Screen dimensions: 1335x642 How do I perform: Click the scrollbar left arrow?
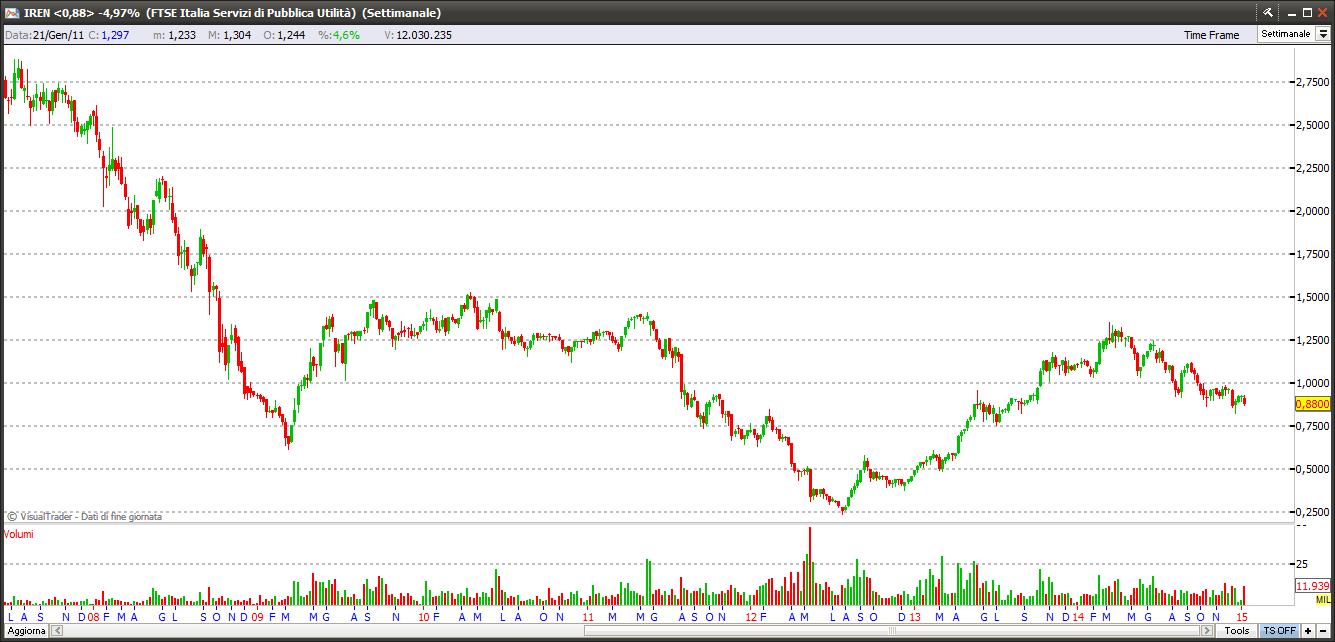tap(59, 631)
